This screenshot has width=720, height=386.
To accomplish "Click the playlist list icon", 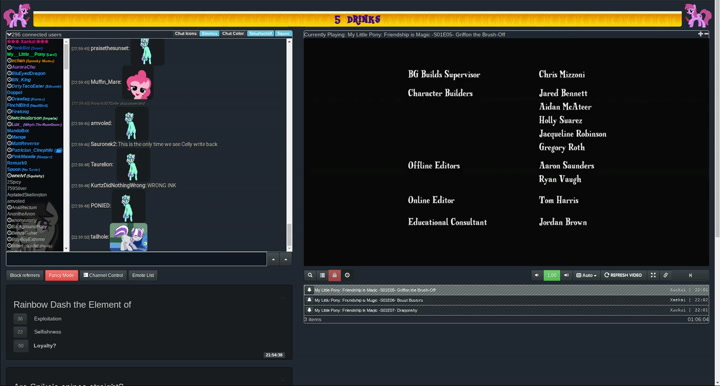I will pos(322,275).
